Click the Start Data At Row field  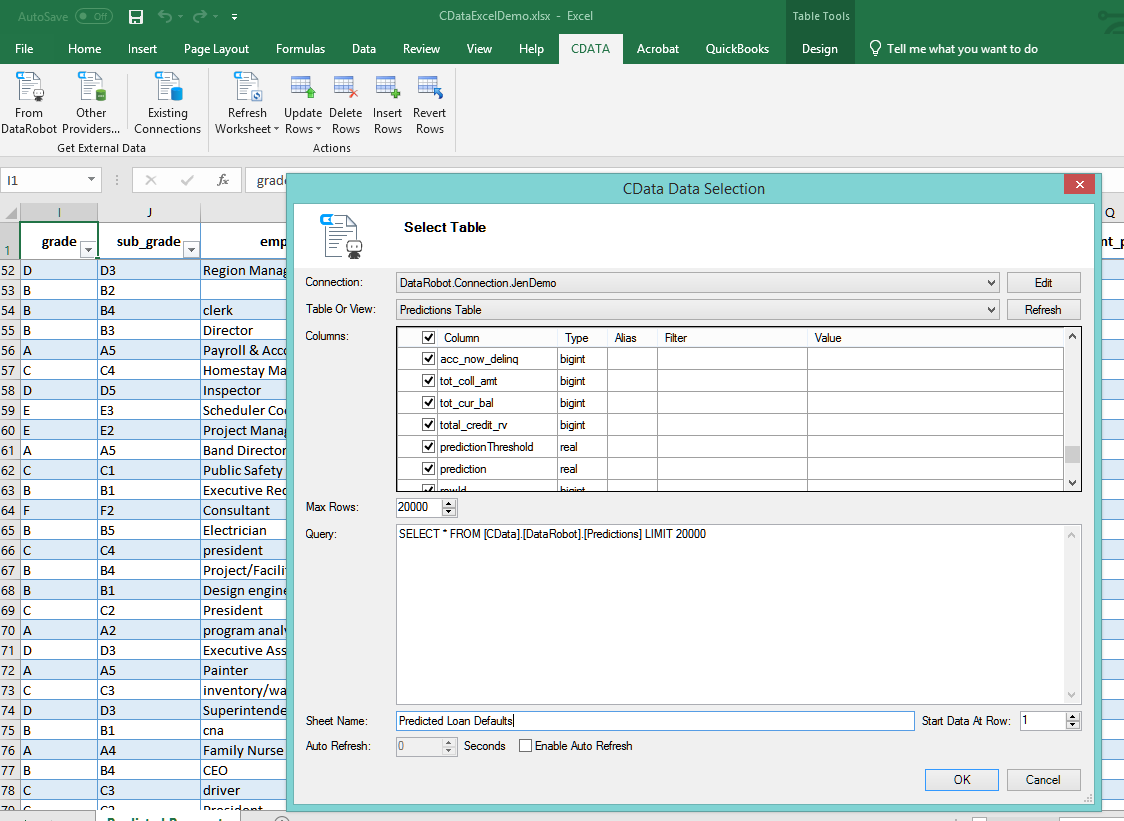(x=1043, y=721)
